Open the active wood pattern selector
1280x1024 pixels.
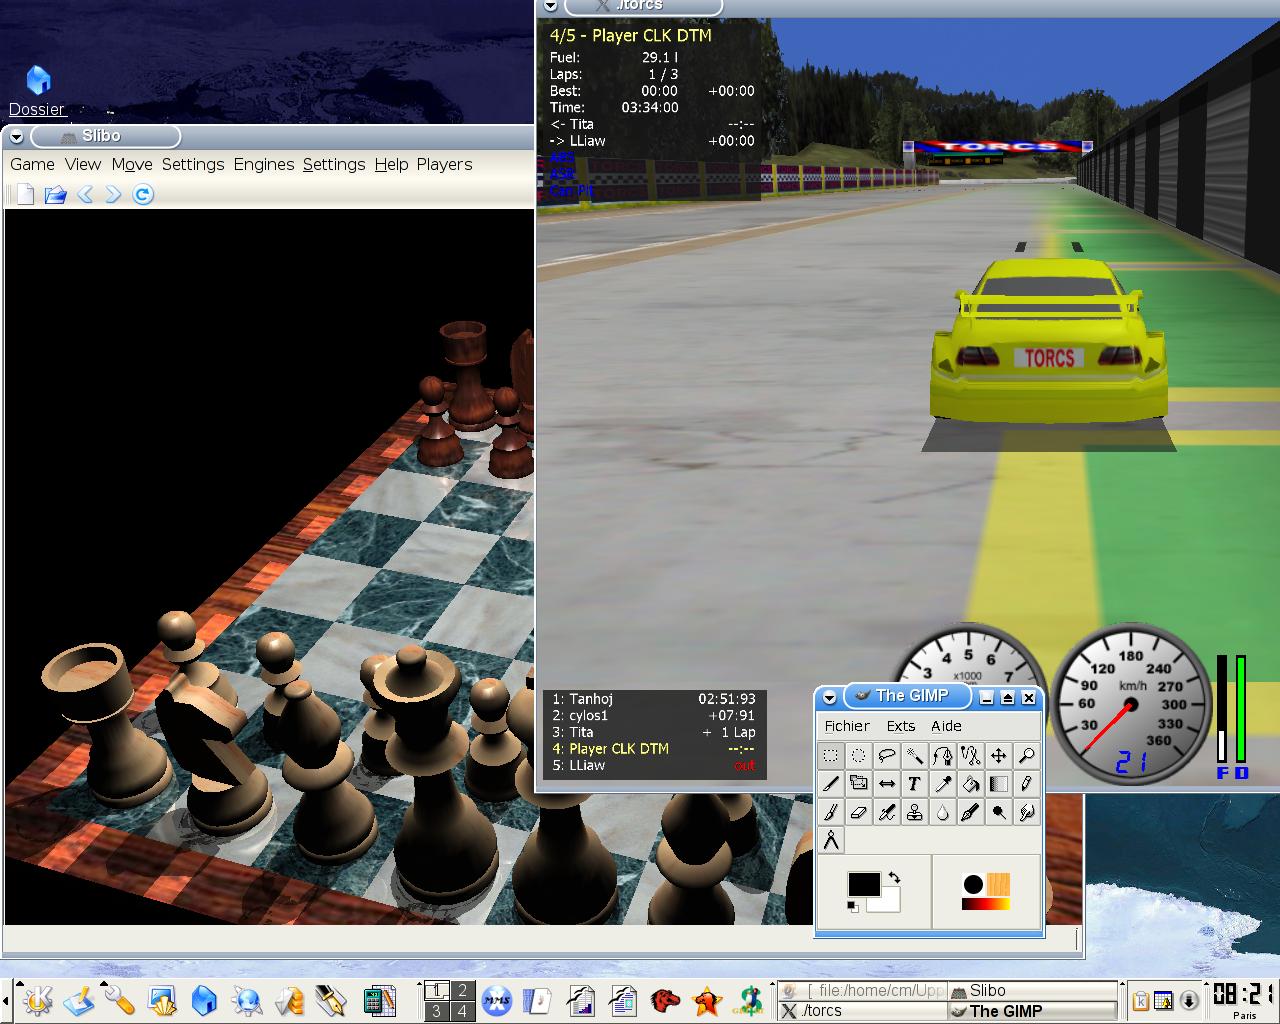click(998, 884)
